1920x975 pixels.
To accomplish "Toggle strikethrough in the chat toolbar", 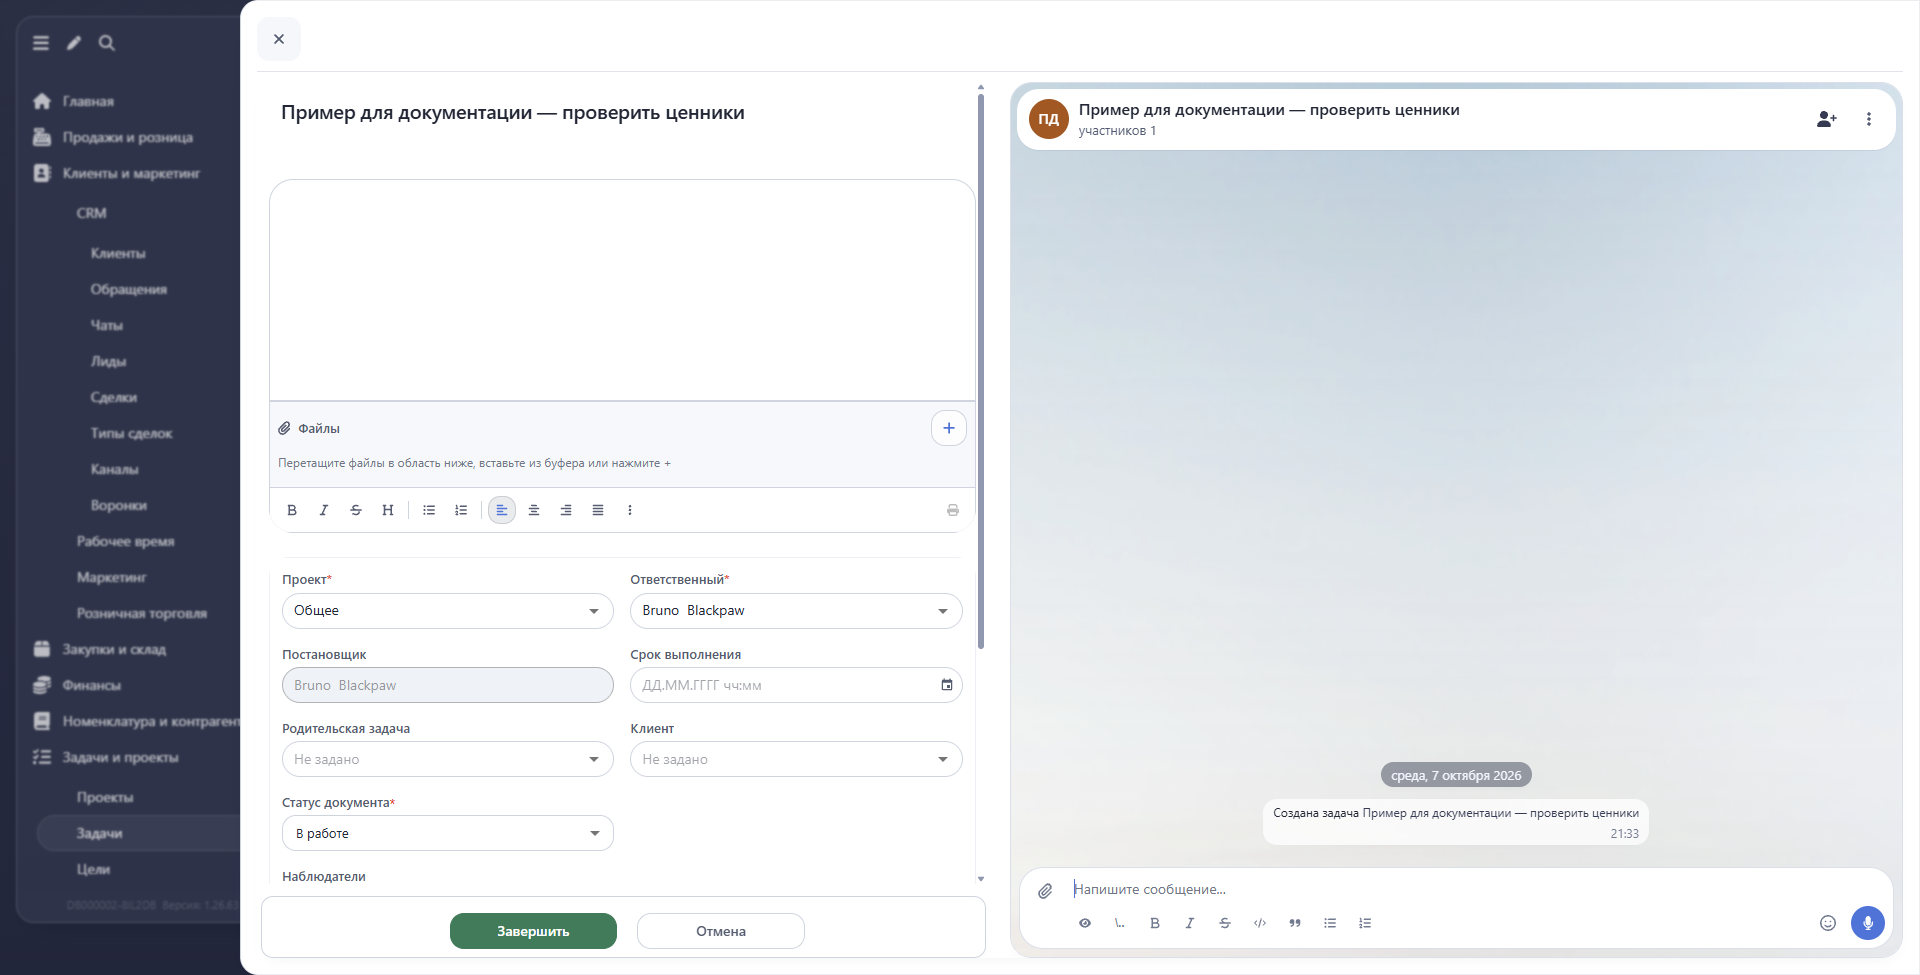I will pyautogui.click(x=1225, y=923).
